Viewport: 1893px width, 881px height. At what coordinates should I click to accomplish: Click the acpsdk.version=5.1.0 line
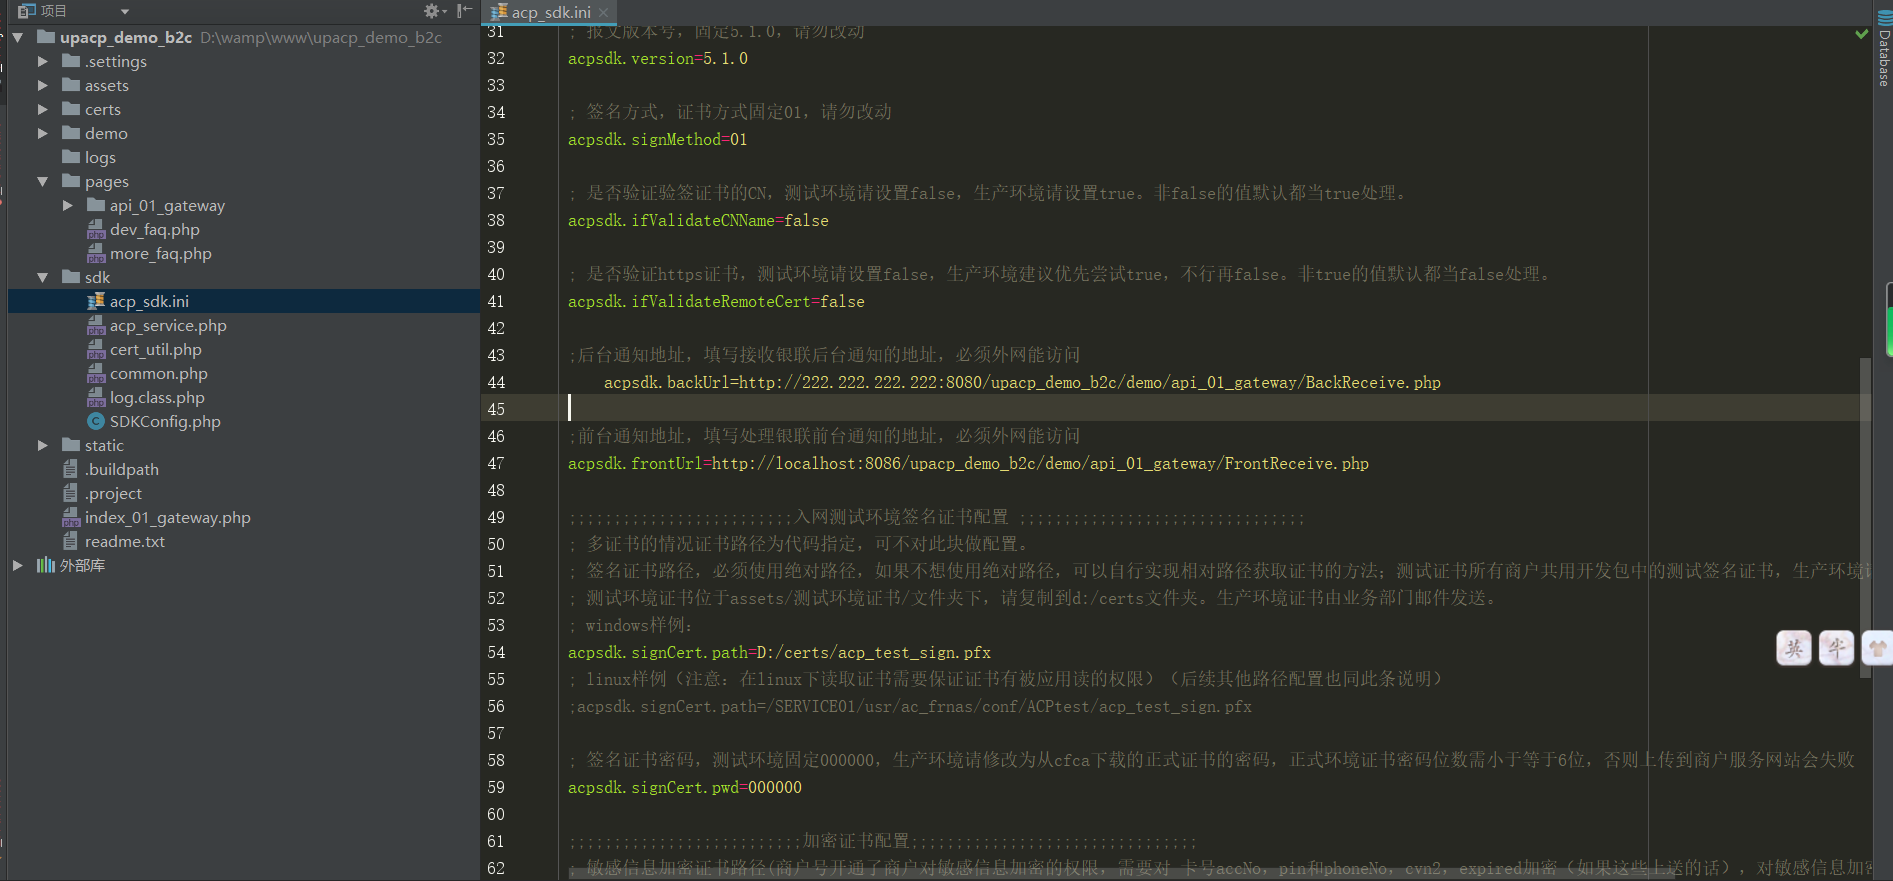click(658, 59)
